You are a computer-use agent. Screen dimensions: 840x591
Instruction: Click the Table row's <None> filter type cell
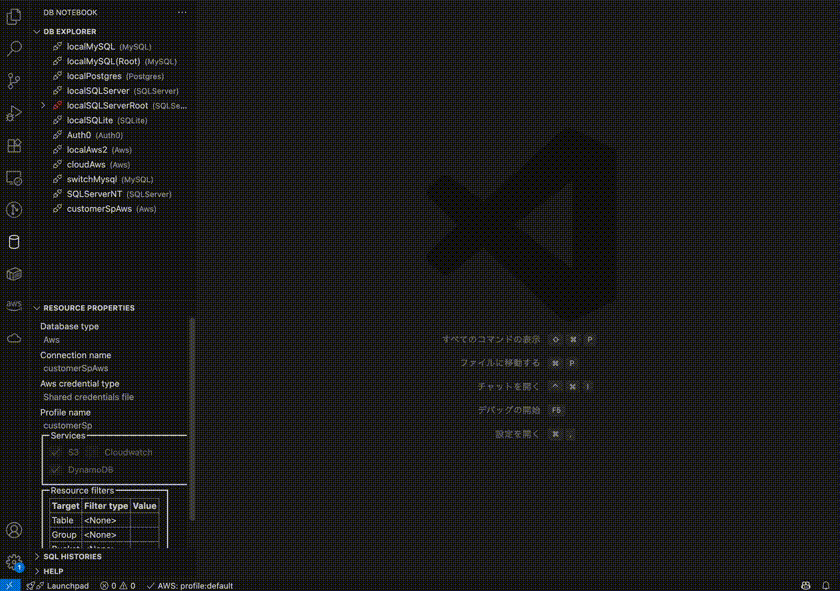tap(106, 520)
